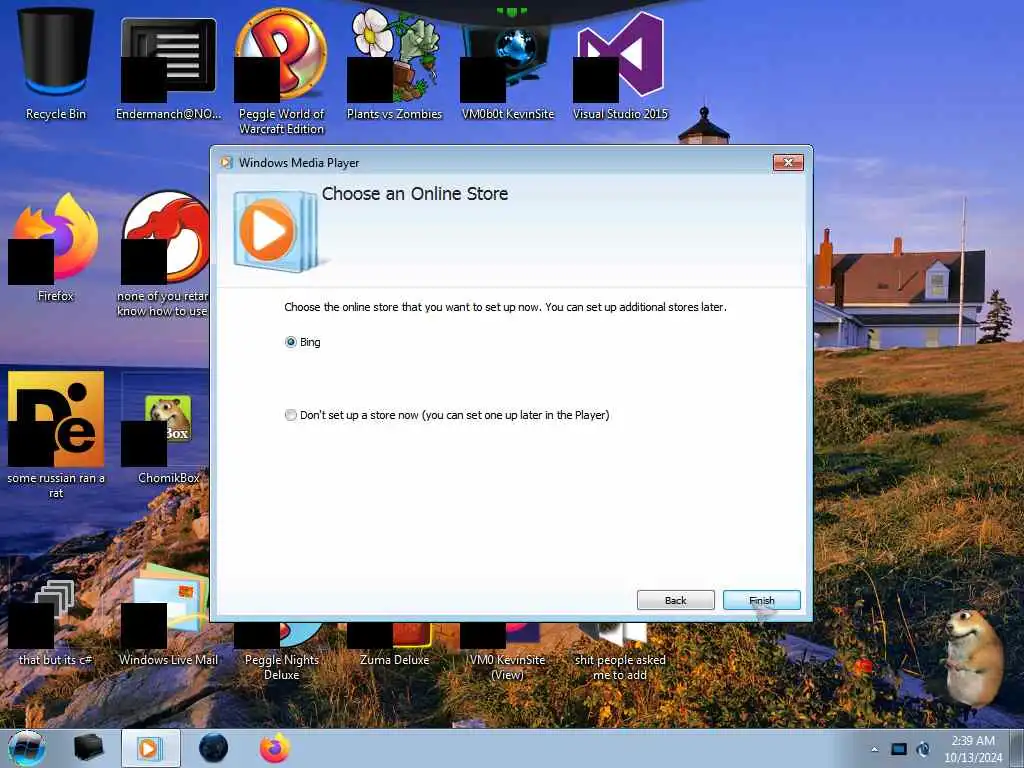Go Back in the setup wizard

pyautogui.click(x=675, y=600)
